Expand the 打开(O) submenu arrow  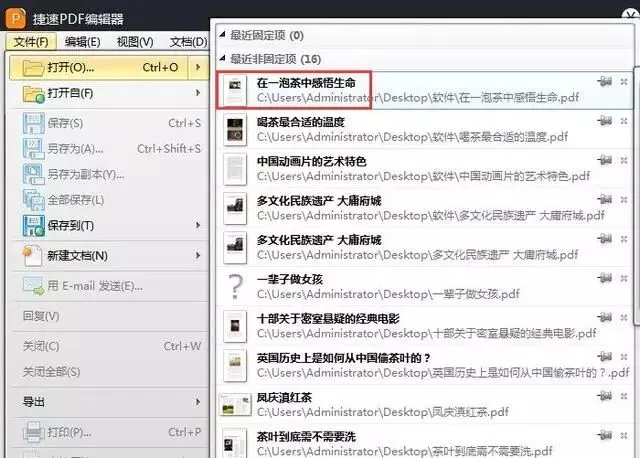point(198,67)
